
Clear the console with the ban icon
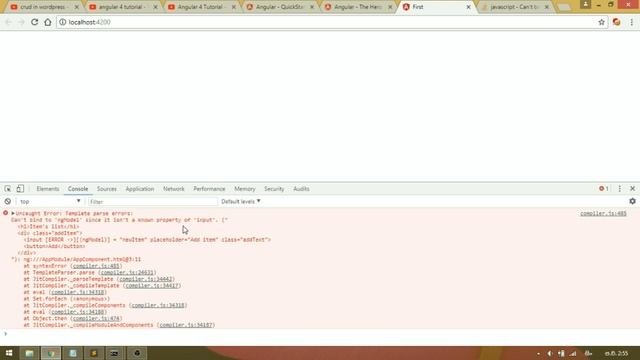coord(7,201)
